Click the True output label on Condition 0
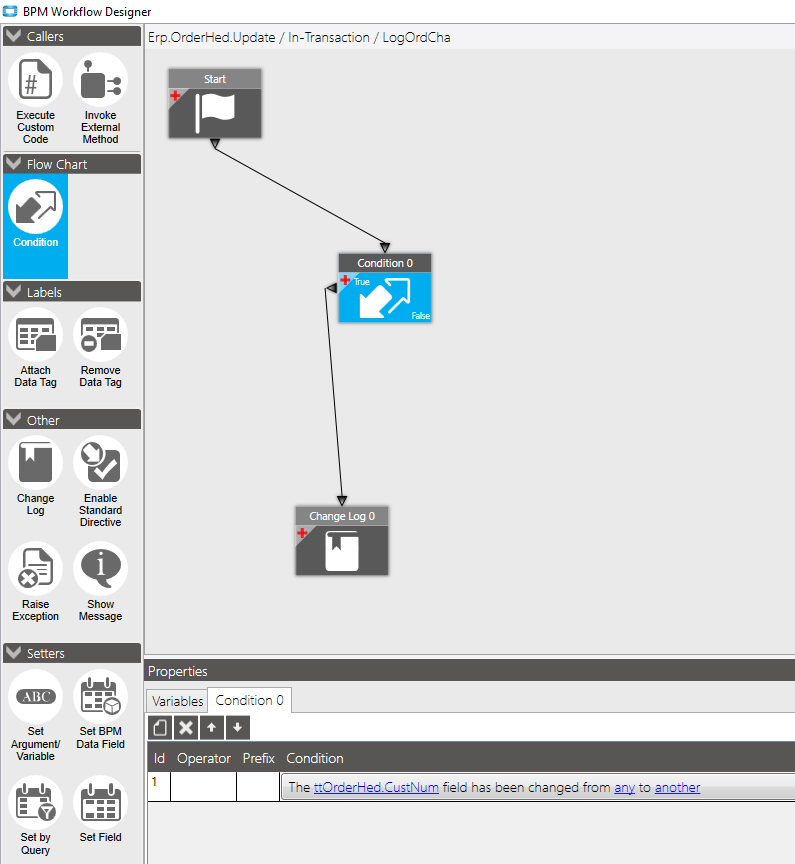The width and height of the screenshot is (795, 864). click(361, 282)
